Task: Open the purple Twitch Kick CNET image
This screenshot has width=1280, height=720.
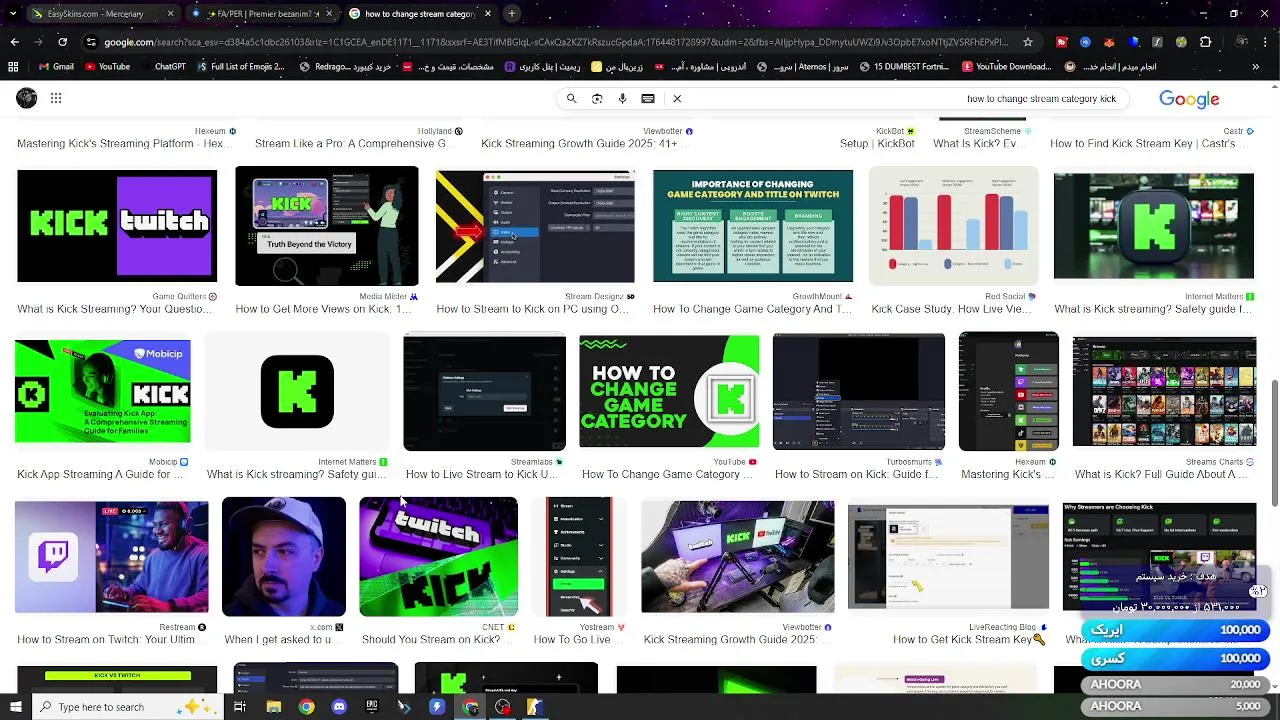Action: (439, 557)
